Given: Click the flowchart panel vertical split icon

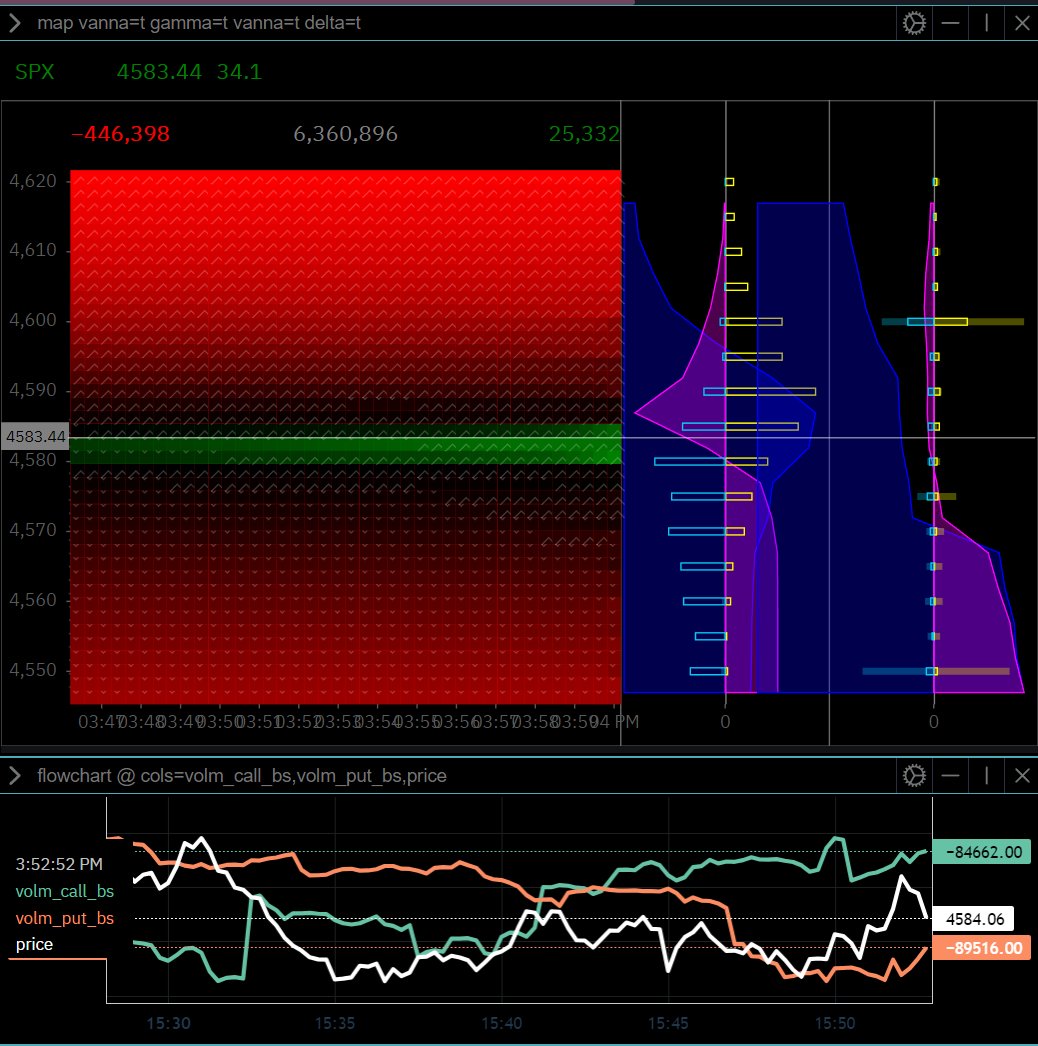Looking at the screenshot, I should click(x=987, y=776).
